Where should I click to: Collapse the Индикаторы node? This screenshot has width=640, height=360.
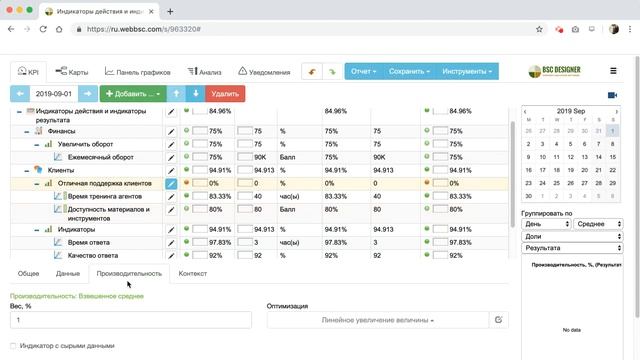point(37,230)
